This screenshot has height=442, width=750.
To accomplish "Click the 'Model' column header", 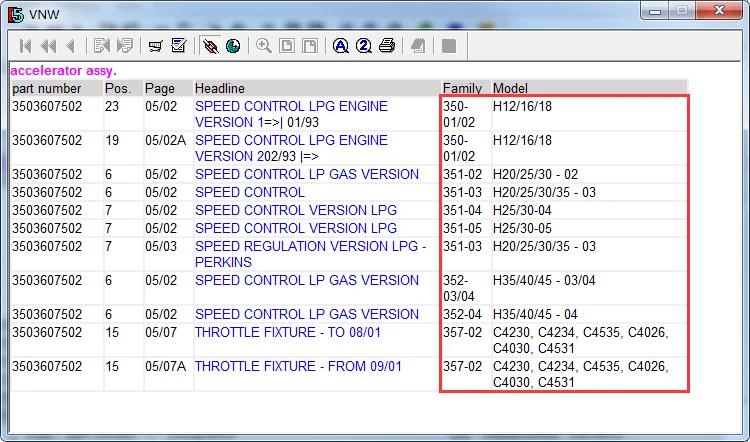I will [510, 88].
